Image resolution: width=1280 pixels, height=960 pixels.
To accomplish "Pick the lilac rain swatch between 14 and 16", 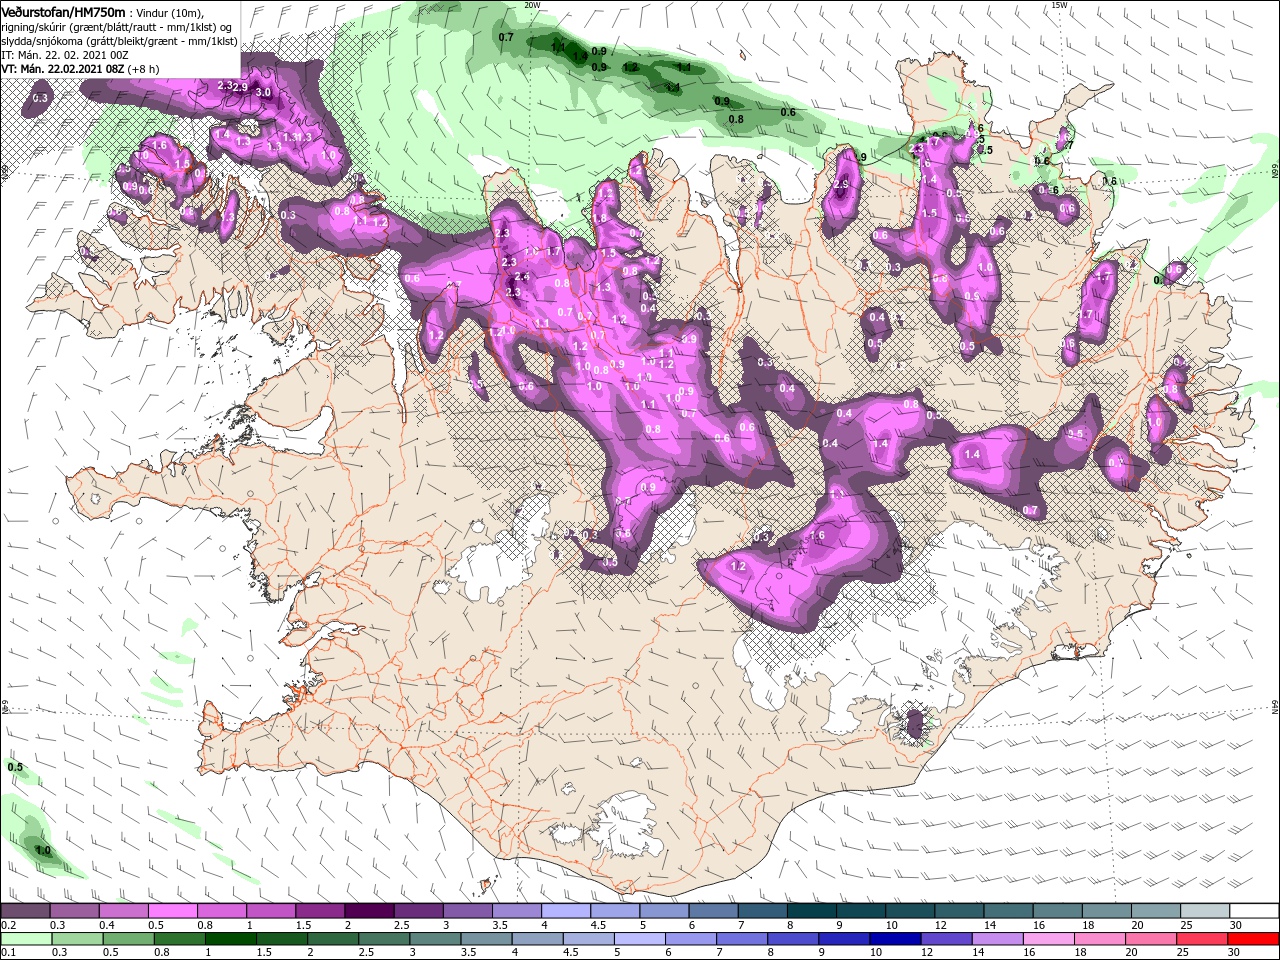I will point(997,939).
